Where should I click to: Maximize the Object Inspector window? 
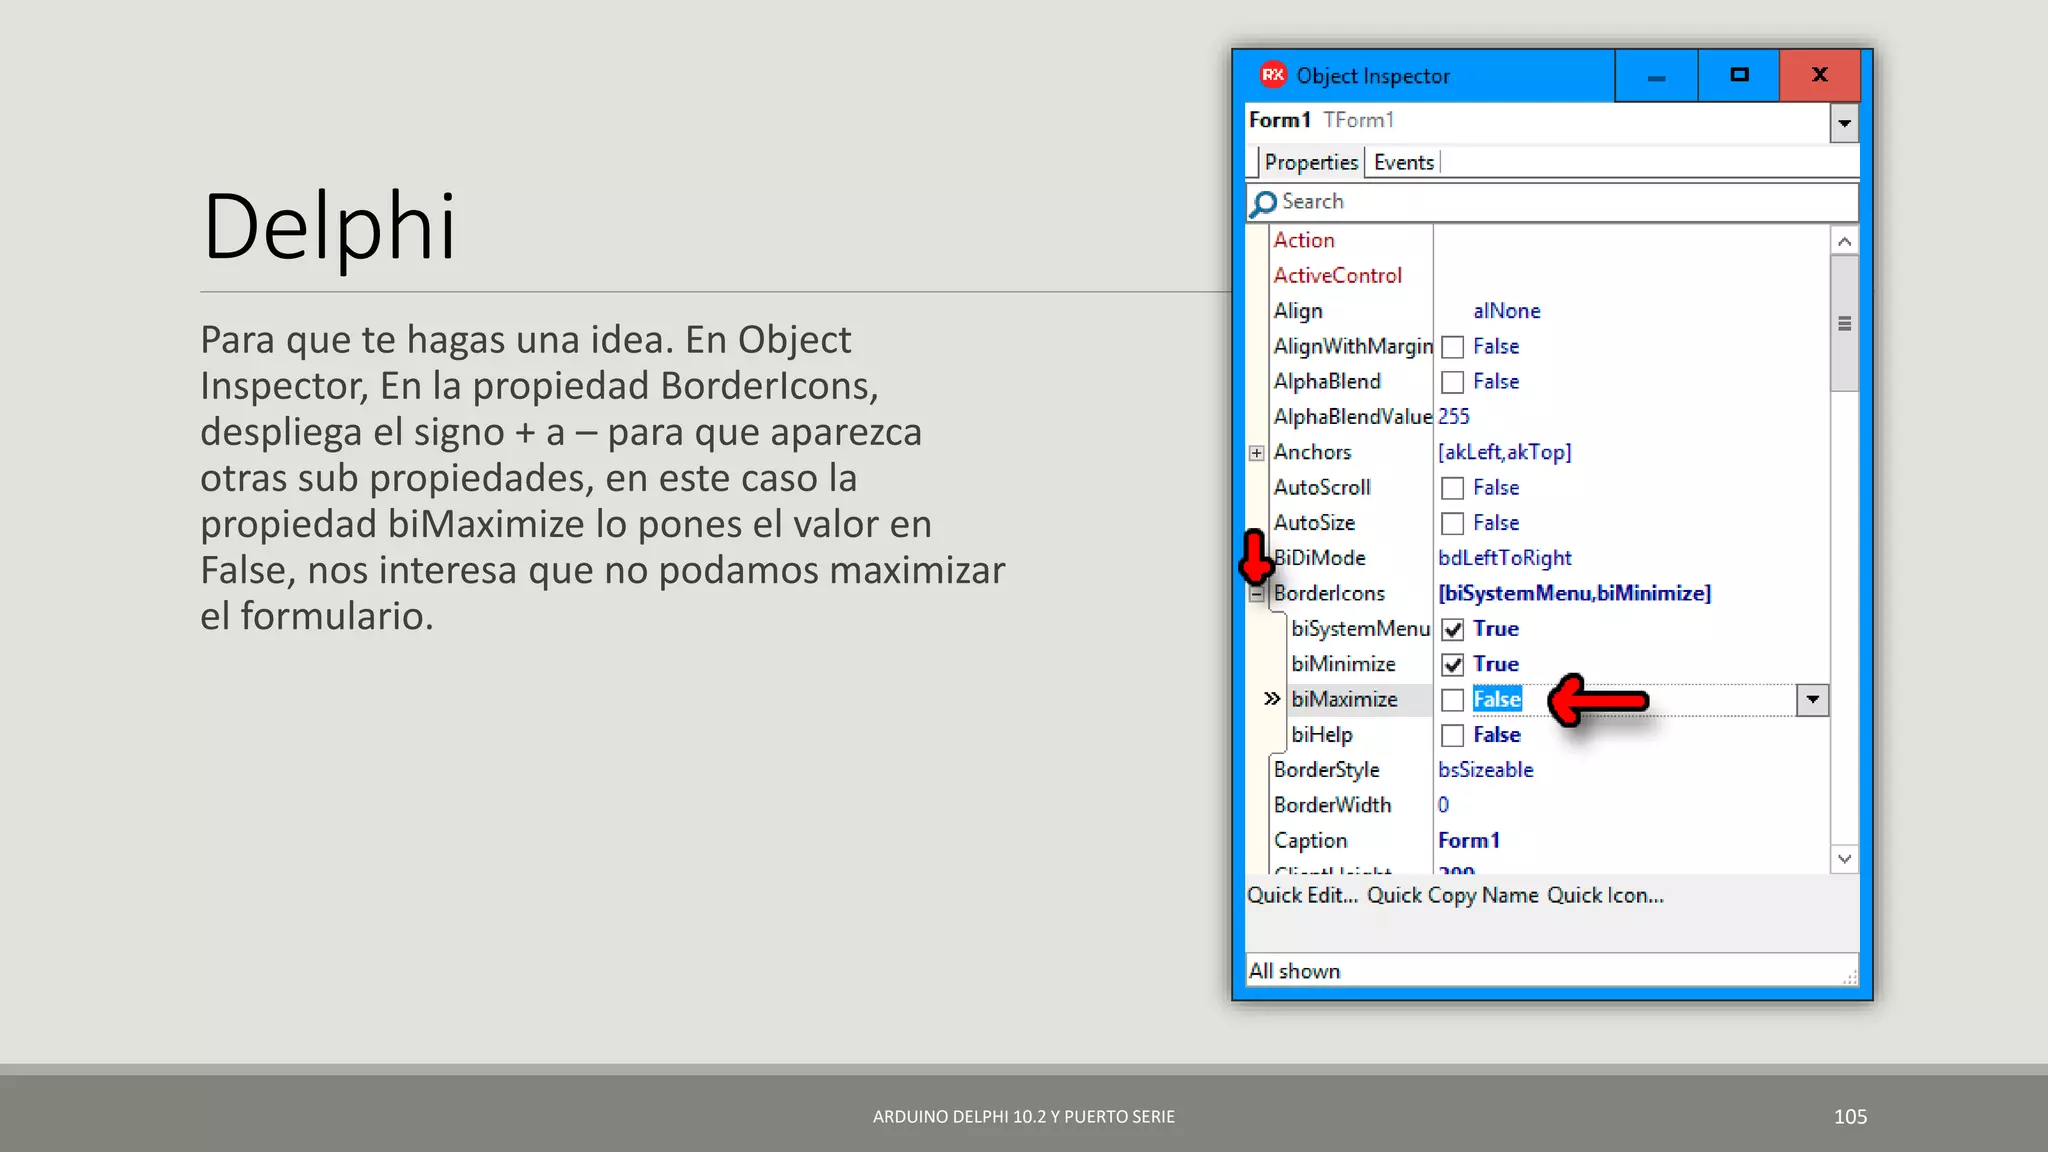pos(1739,76)
